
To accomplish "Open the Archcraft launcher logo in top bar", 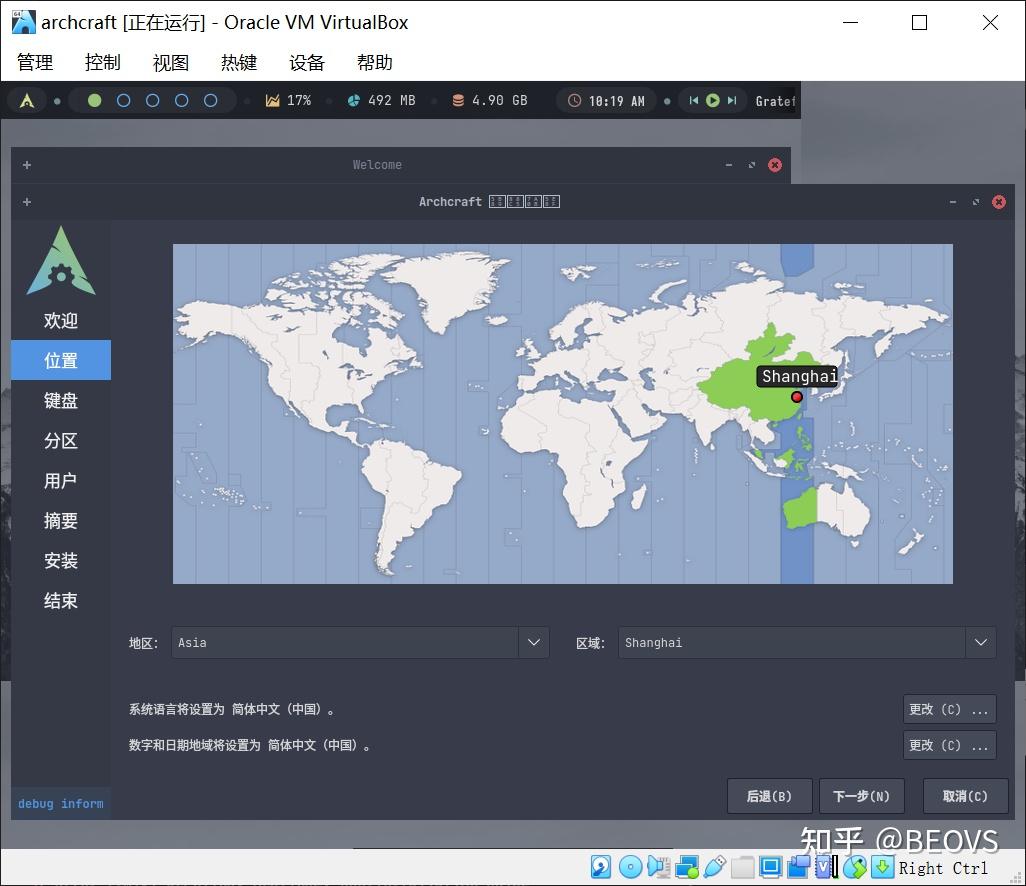I will tap(27, 100).
